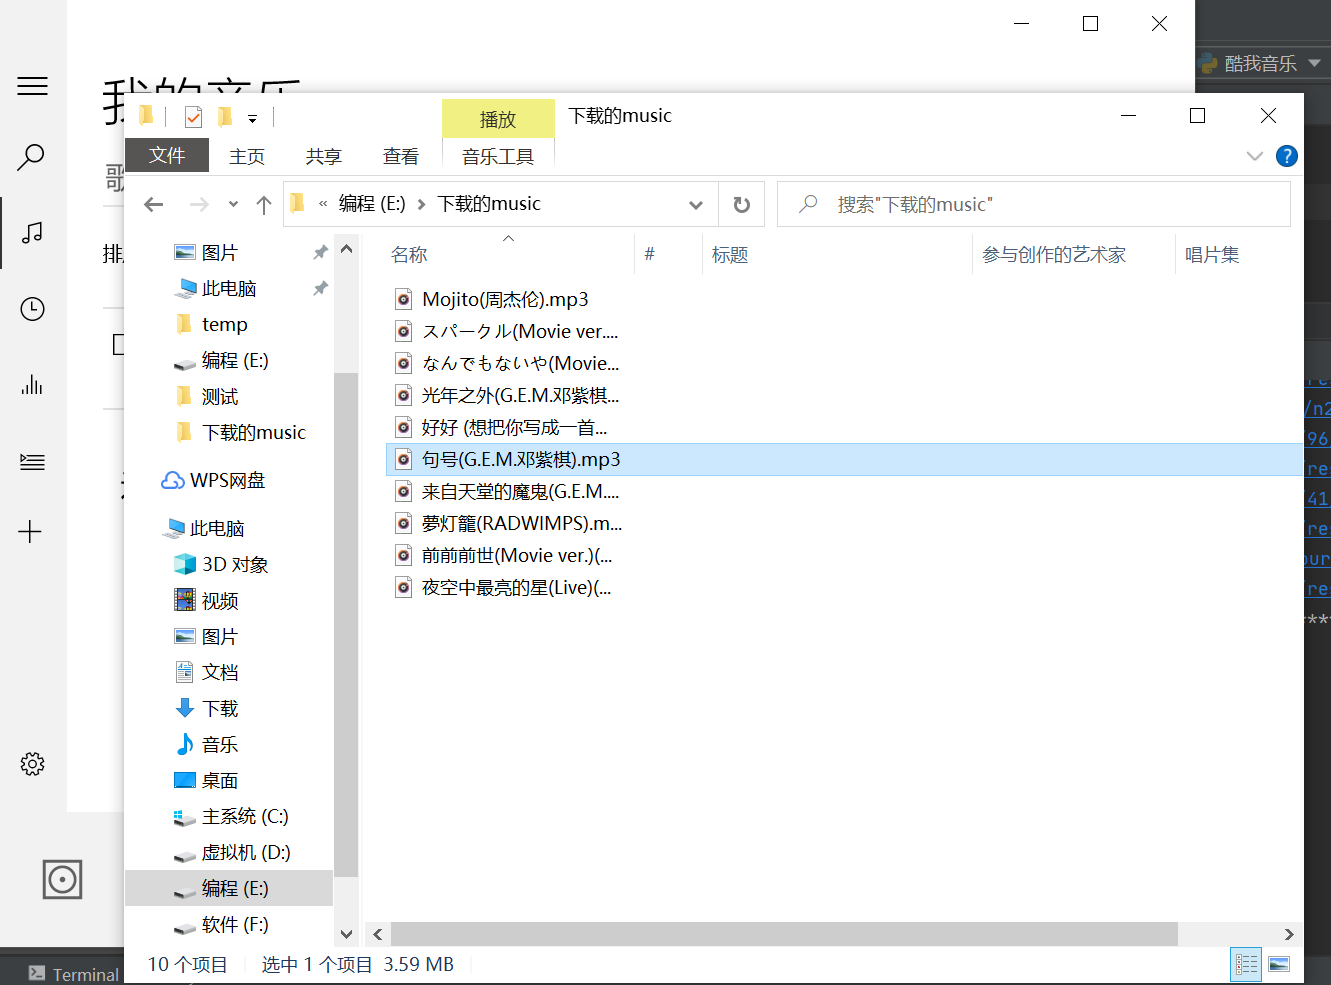
Task: Click the blue help question mark button
Action: [x=1286, y=156]
